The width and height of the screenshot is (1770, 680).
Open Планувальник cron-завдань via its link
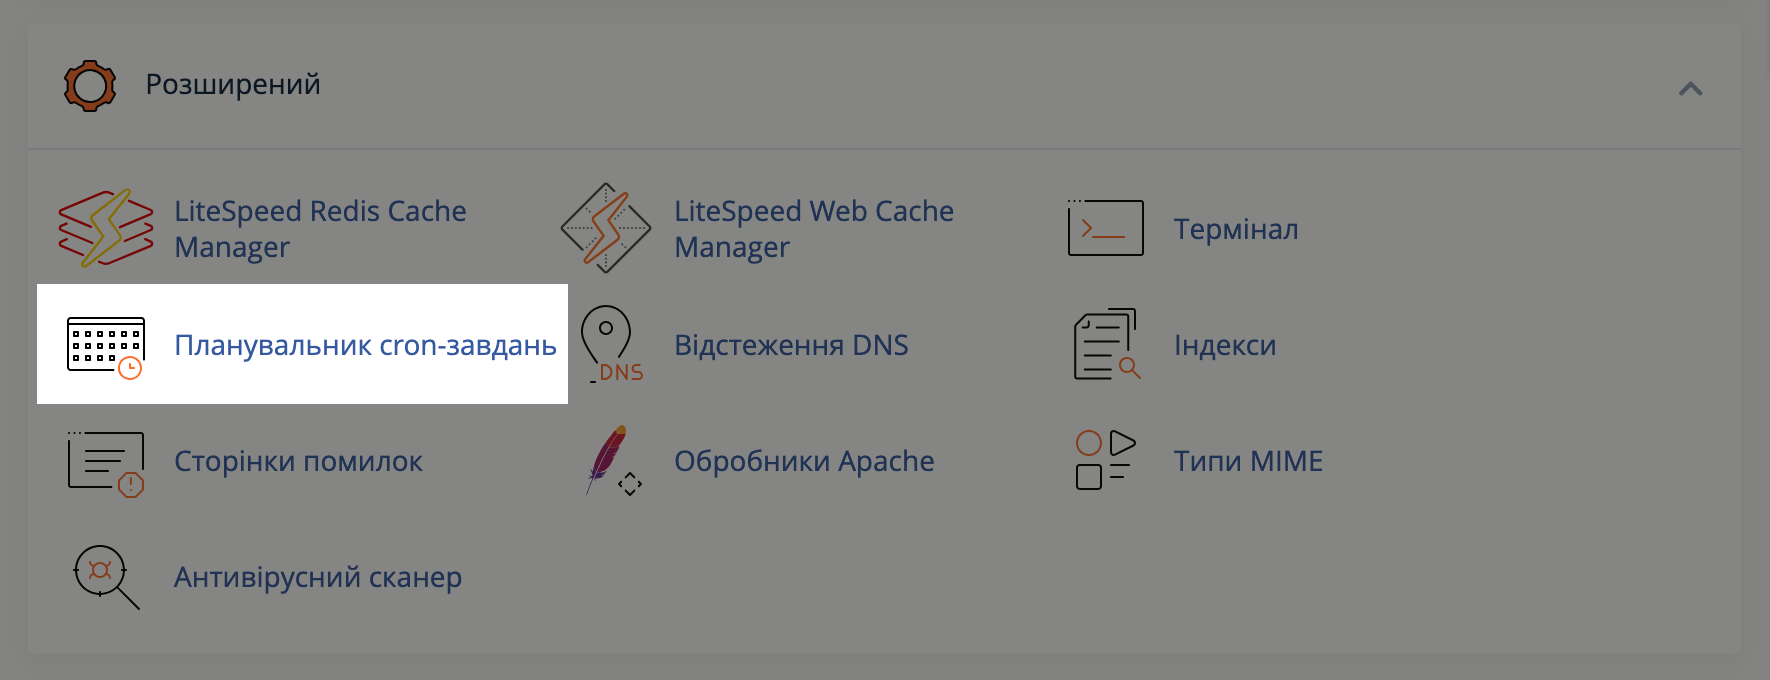[367, 344]
